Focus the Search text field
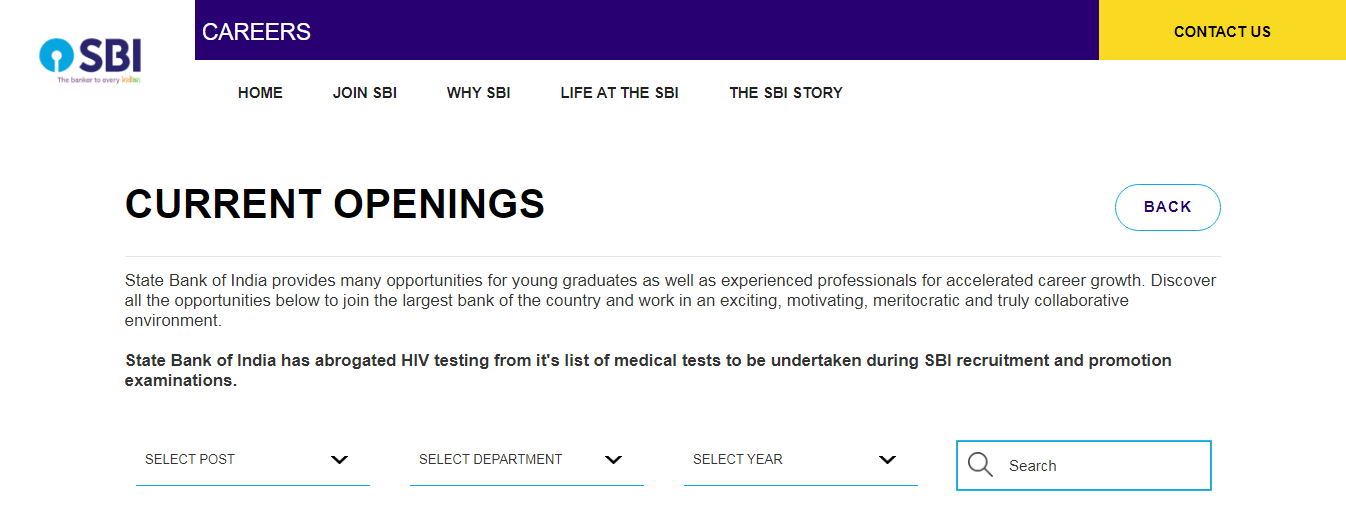Screen dimensions: 1346x531 point(1100,466)
